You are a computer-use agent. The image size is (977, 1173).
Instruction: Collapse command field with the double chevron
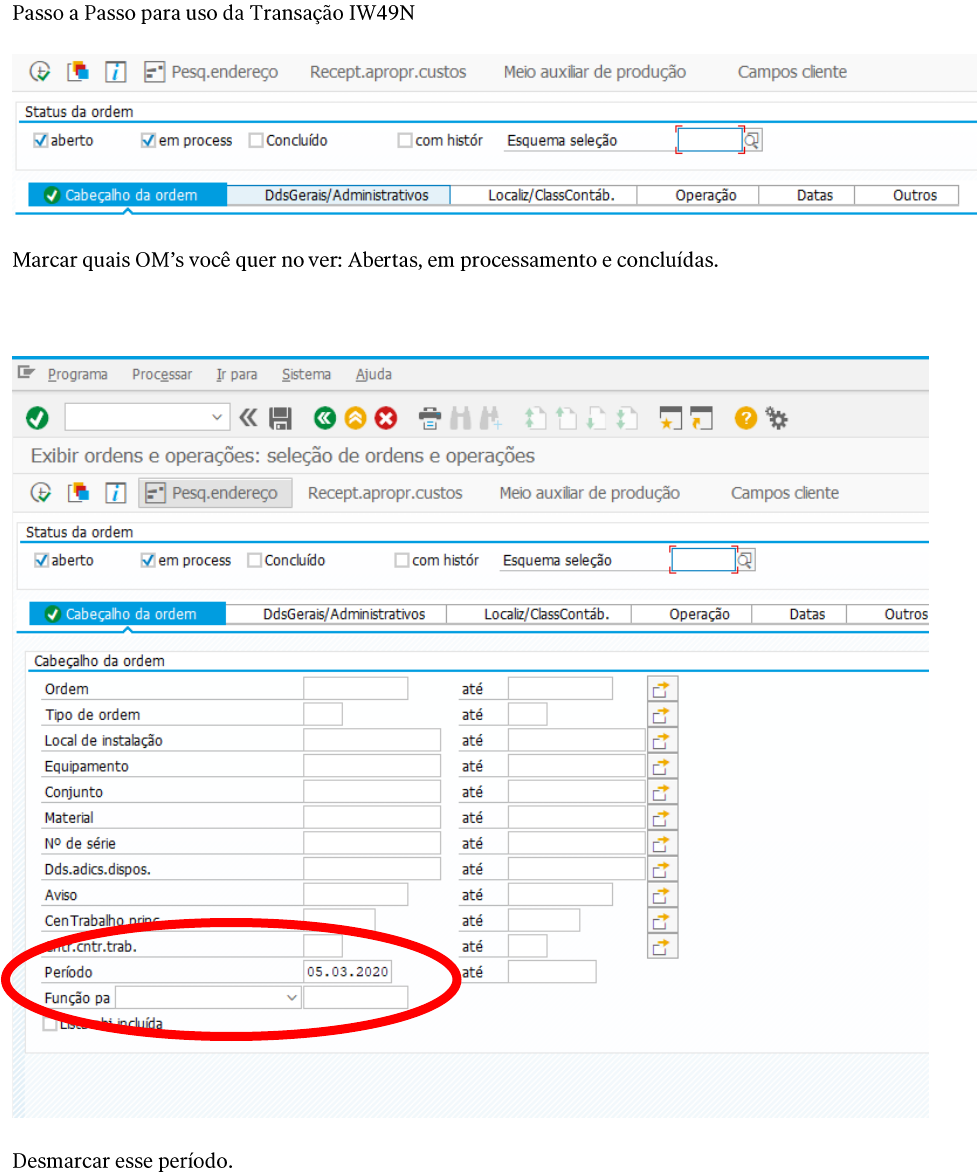pyautogui.click(x=249, y=418)
